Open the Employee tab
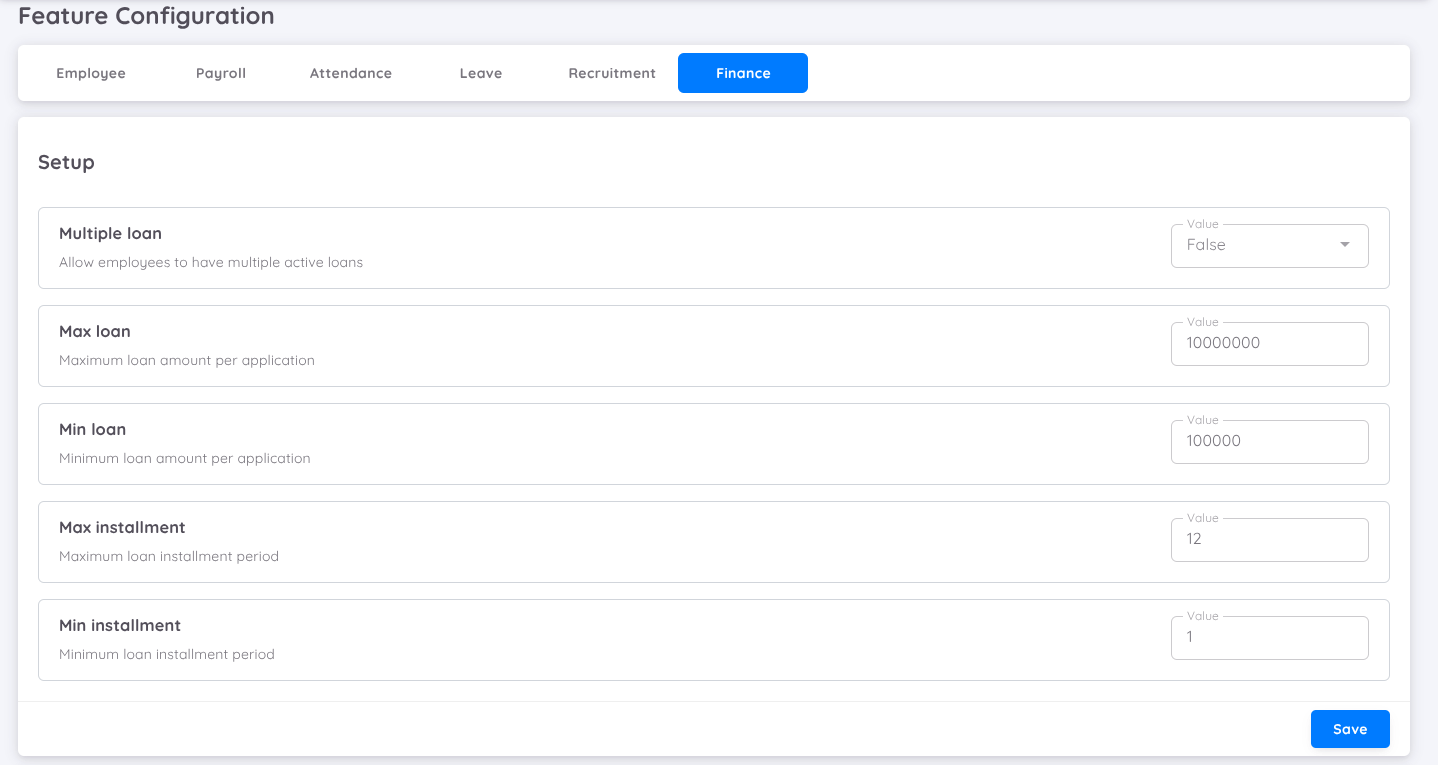 tap(91, 73)
